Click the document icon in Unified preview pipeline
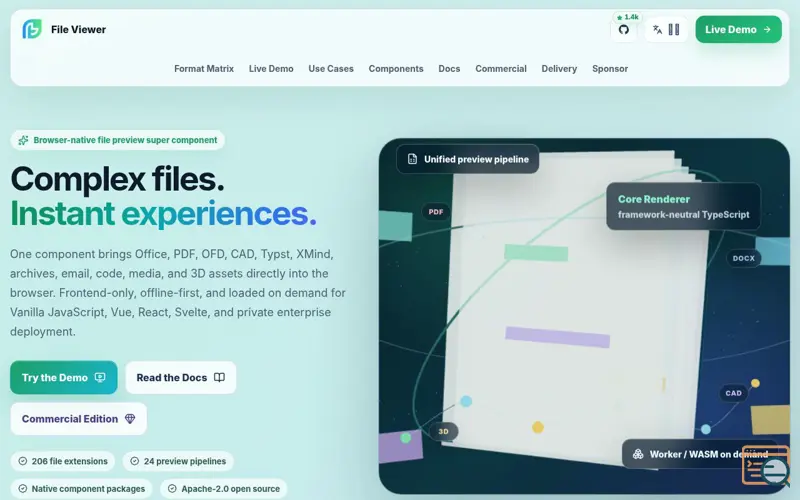800x500 pixels. [x=412, y=159]
